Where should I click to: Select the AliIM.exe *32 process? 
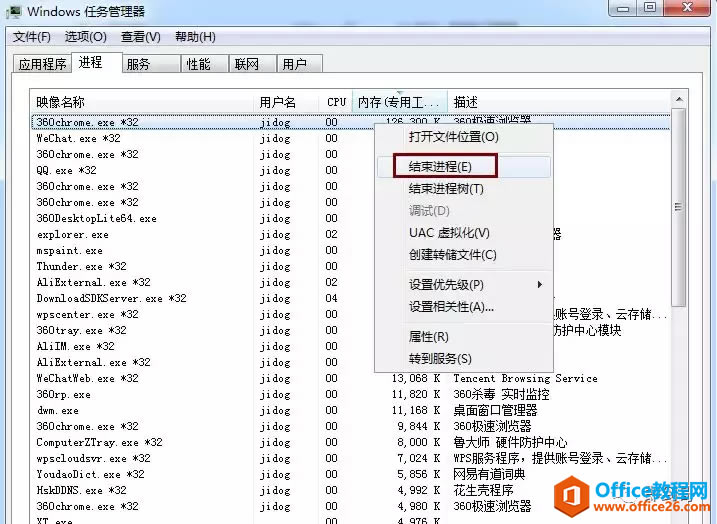click(x=351, y=346)
